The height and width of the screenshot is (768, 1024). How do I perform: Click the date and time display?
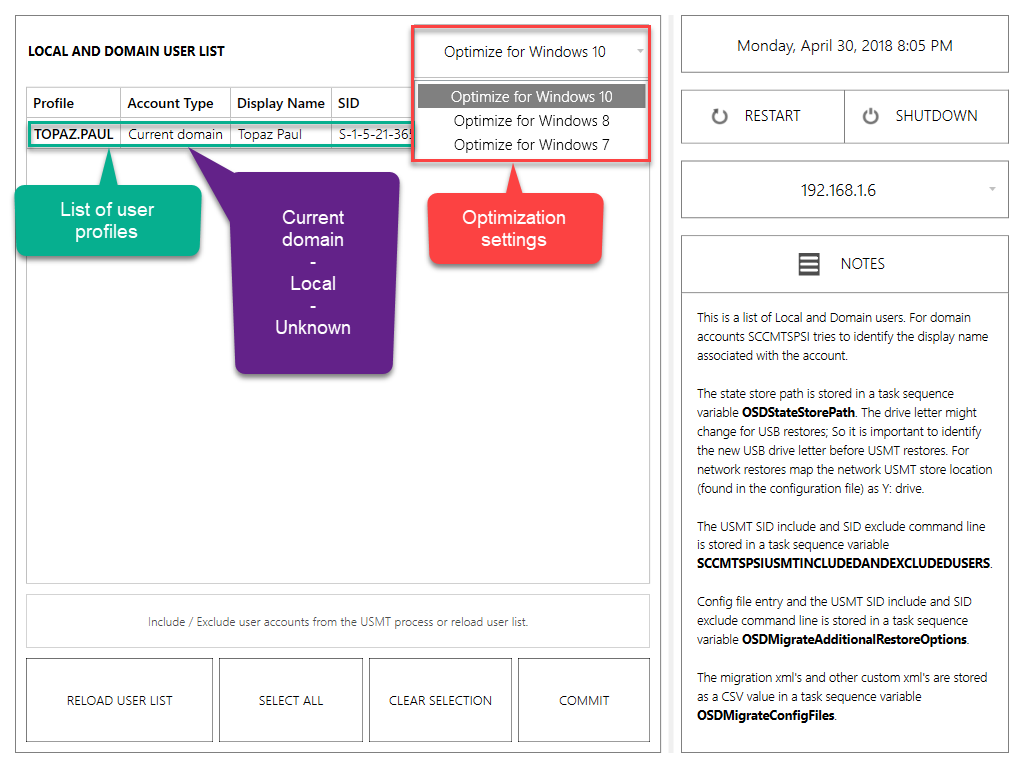844,46
